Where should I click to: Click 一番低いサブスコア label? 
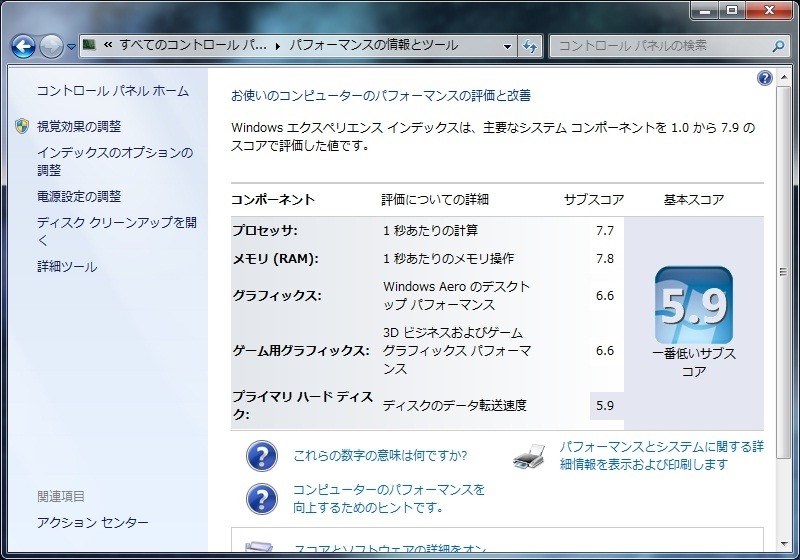[694, 362]
